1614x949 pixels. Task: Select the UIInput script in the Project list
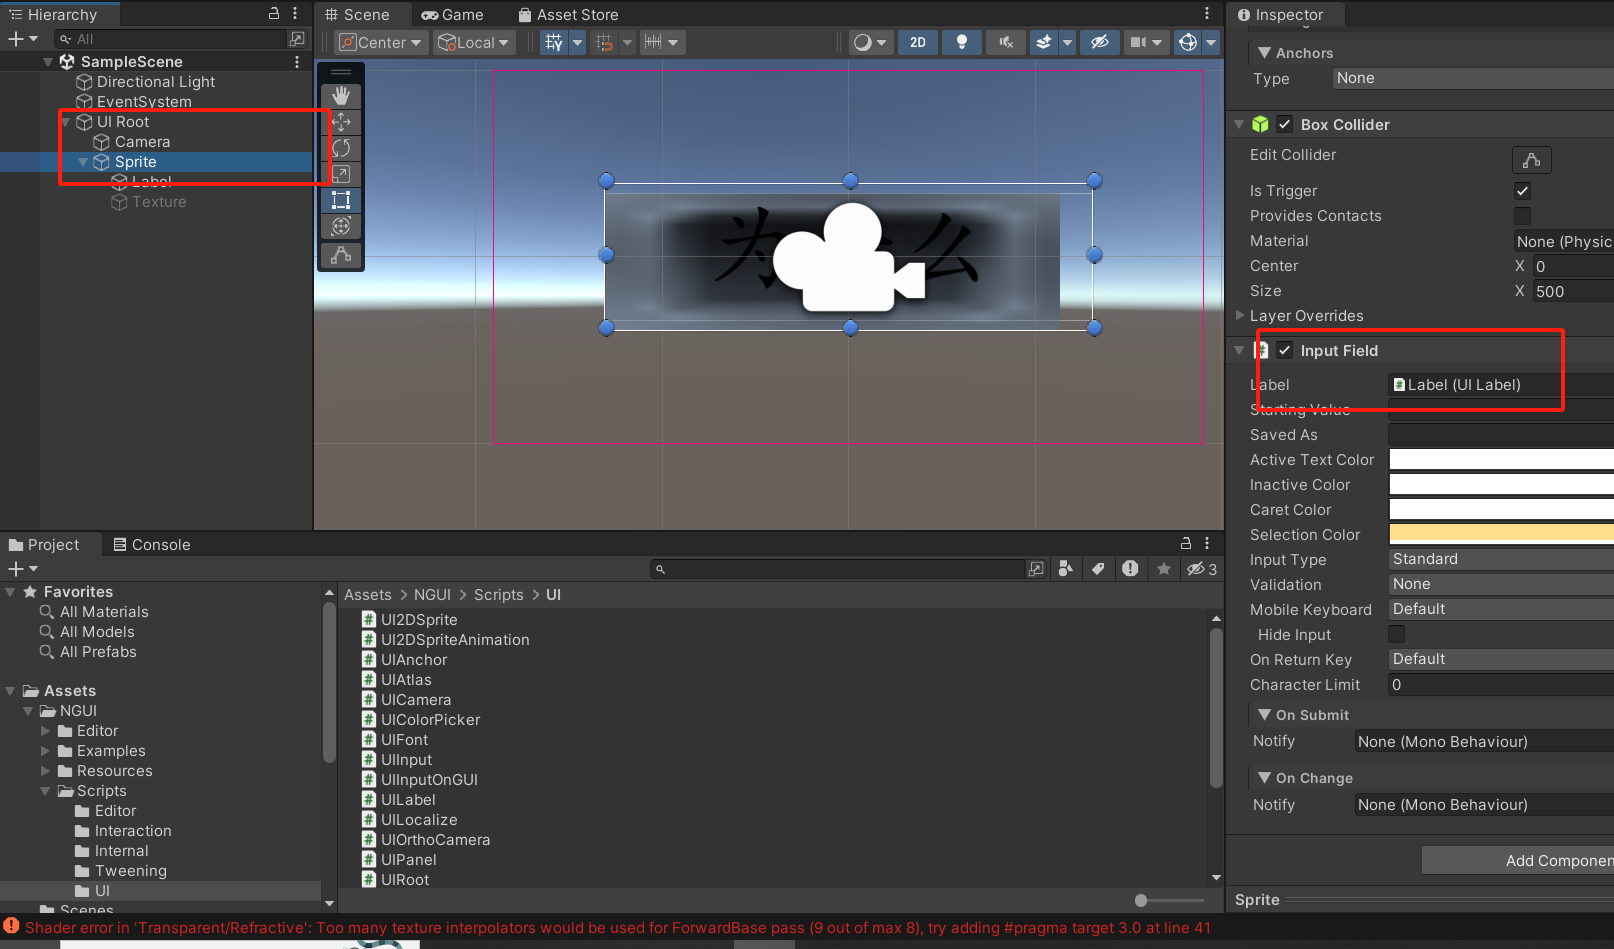click(x=406, y=760)
